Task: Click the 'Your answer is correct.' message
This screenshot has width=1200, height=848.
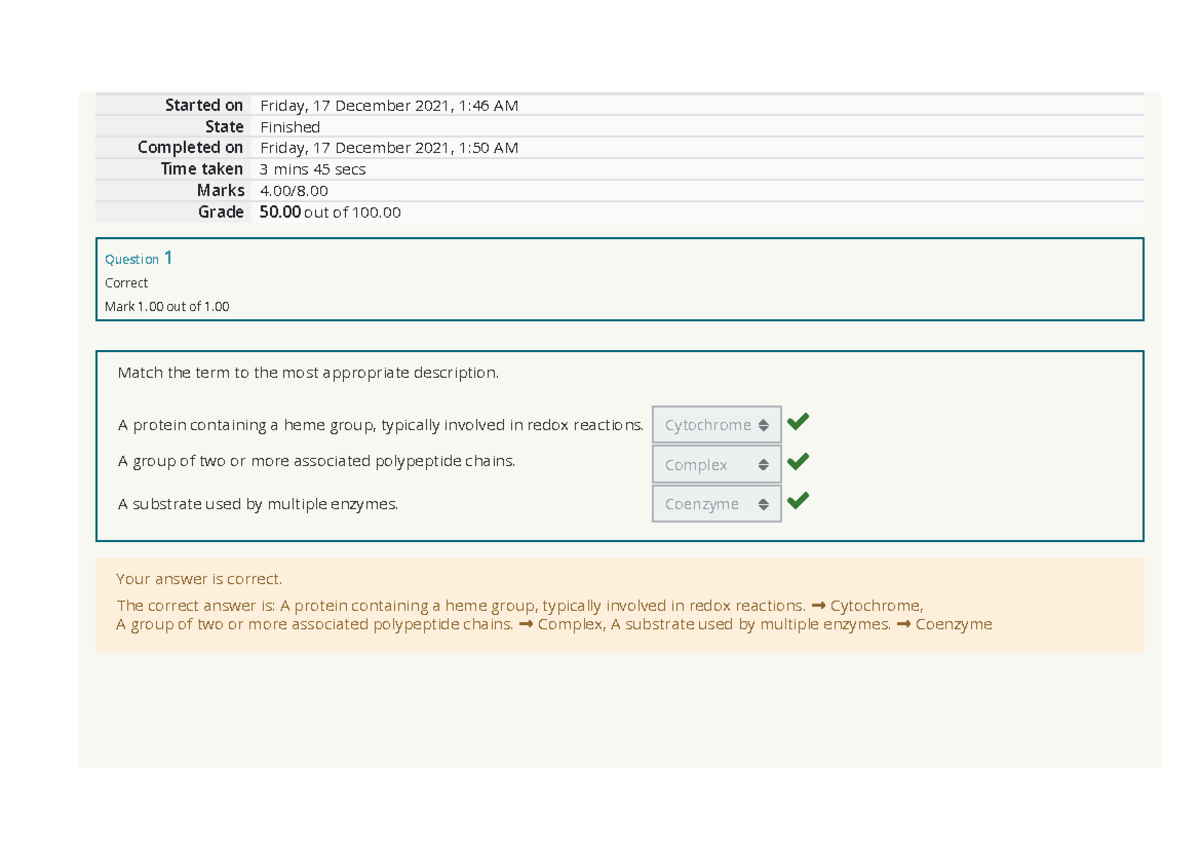Action: point(199,579)
